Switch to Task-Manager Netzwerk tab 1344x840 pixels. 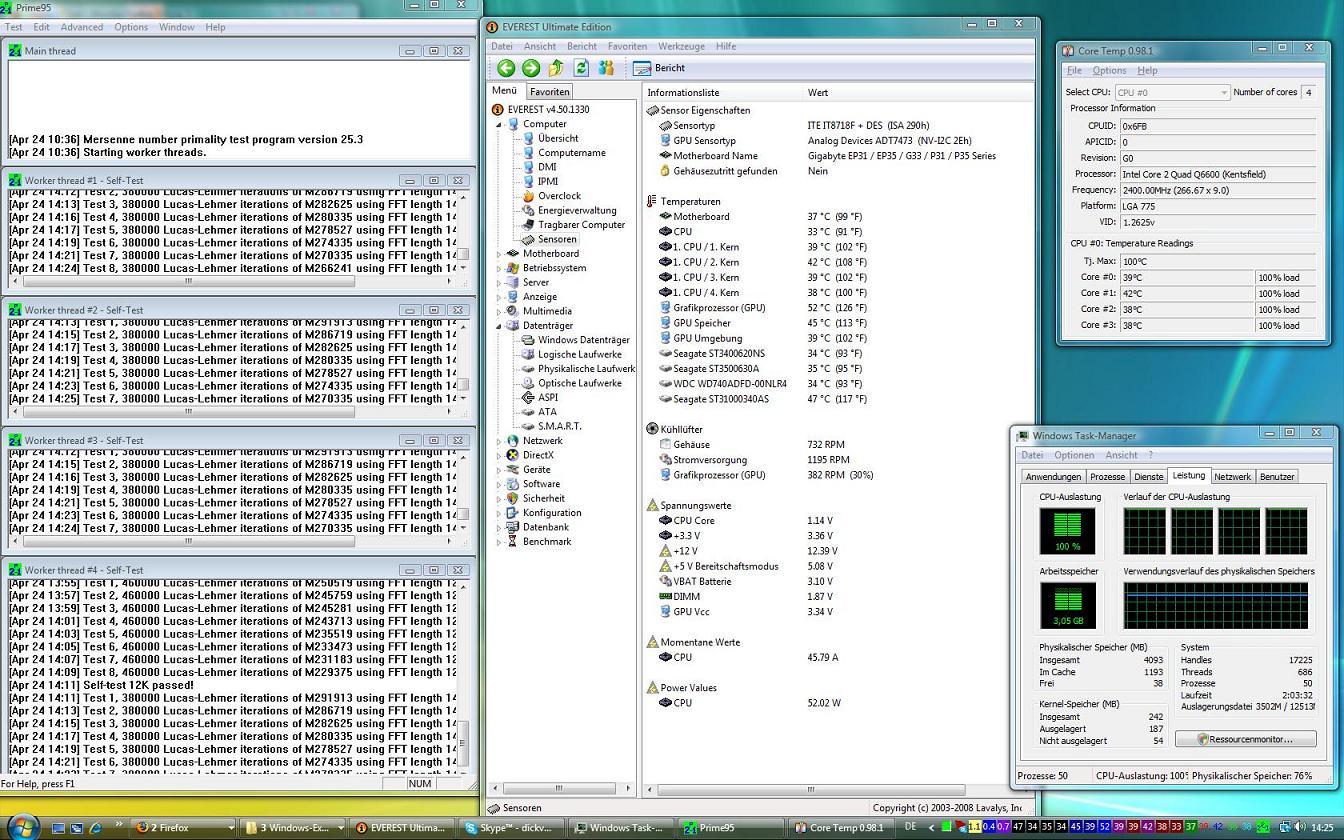pyautogui.click(x=1232, y=477)
